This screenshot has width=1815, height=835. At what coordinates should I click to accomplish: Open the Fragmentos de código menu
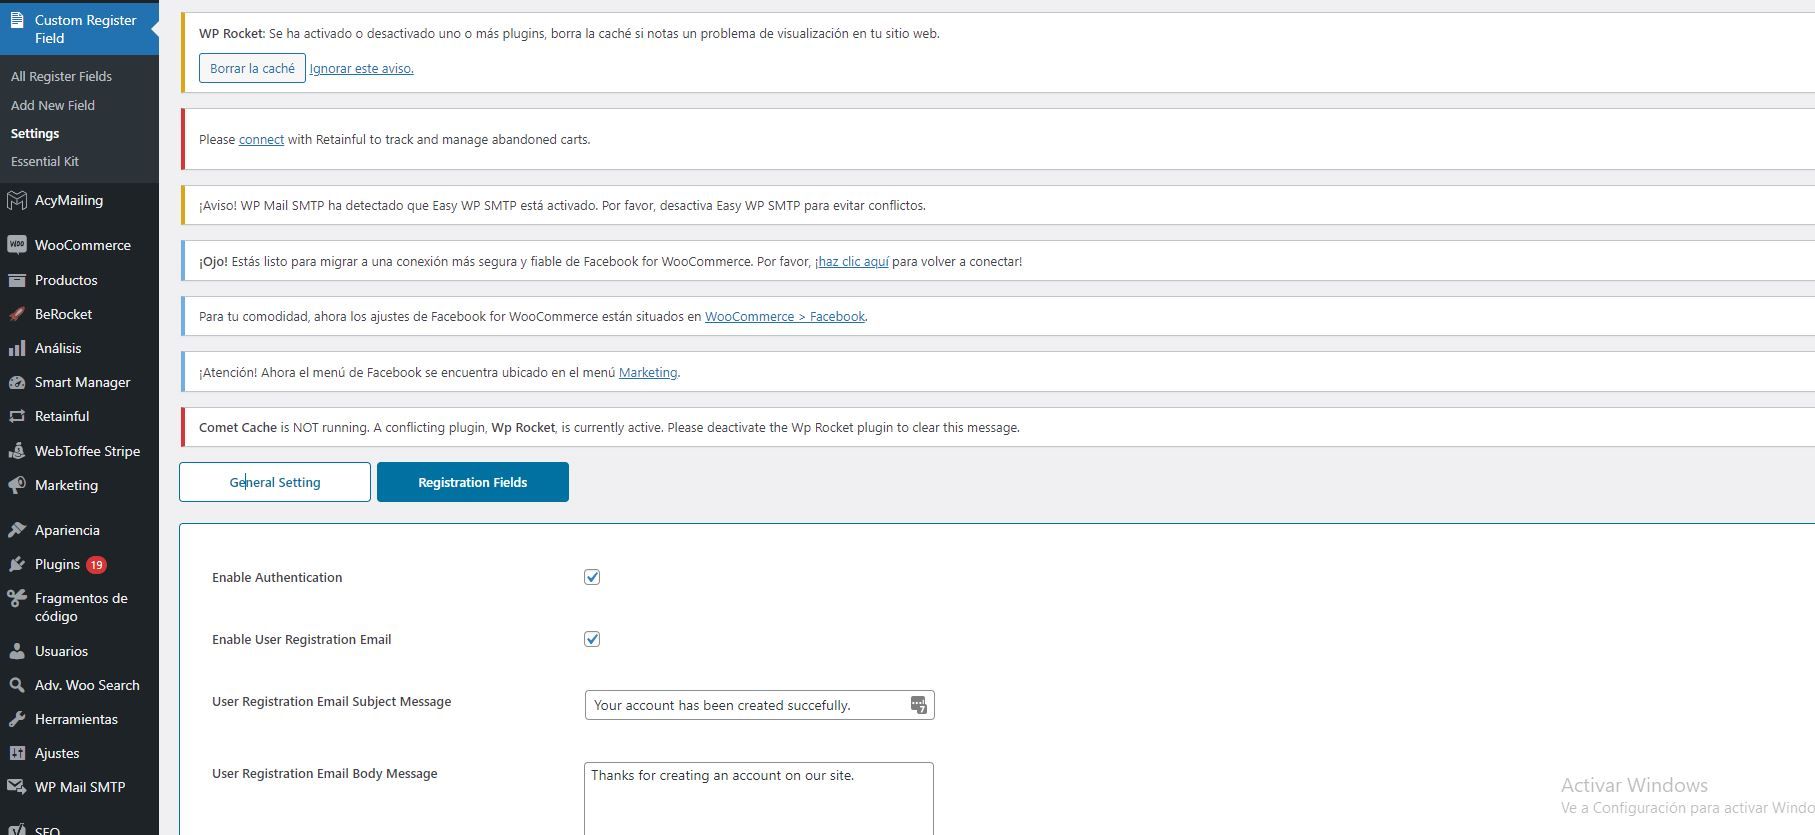point(79,607)
